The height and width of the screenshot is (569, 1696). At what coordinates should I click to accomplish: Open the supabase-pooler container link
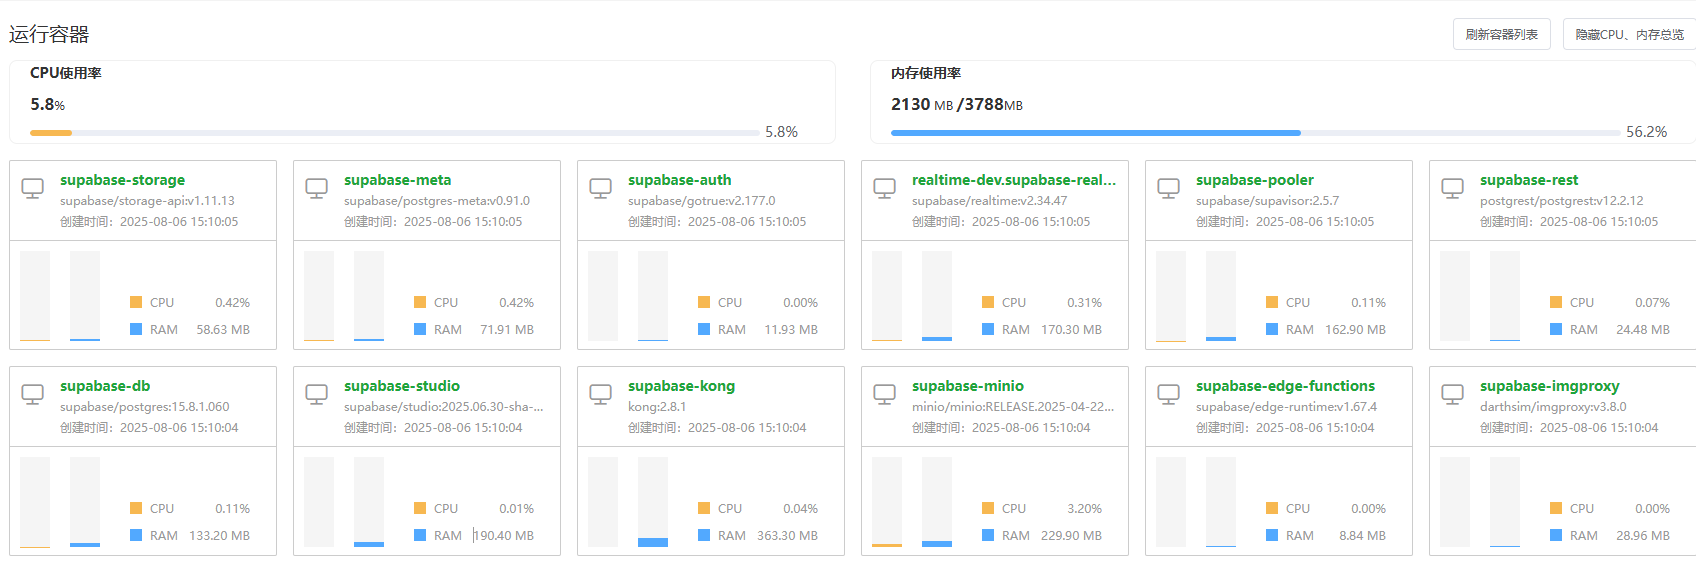[x=1254, y=180]
